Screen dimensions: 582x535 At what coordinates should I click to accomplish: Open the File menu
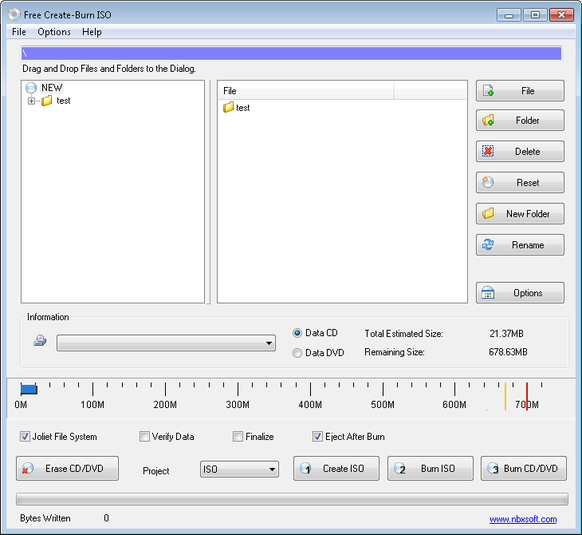(19, 32)
